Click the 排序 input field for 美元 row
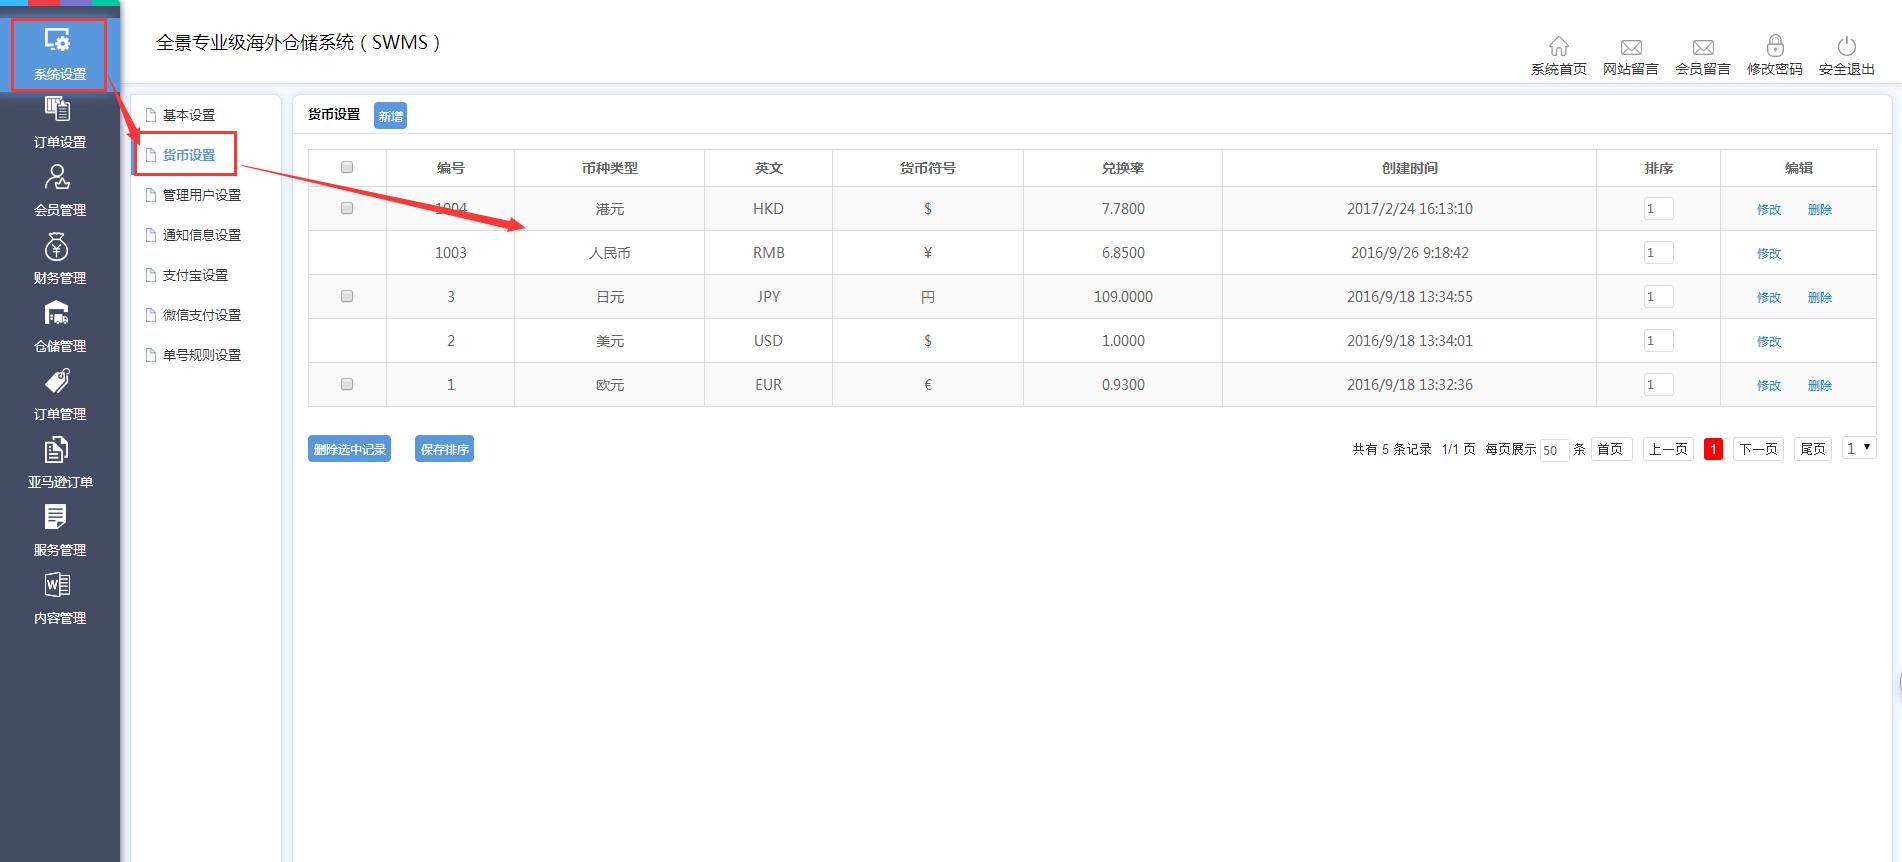 [1658, 341]
